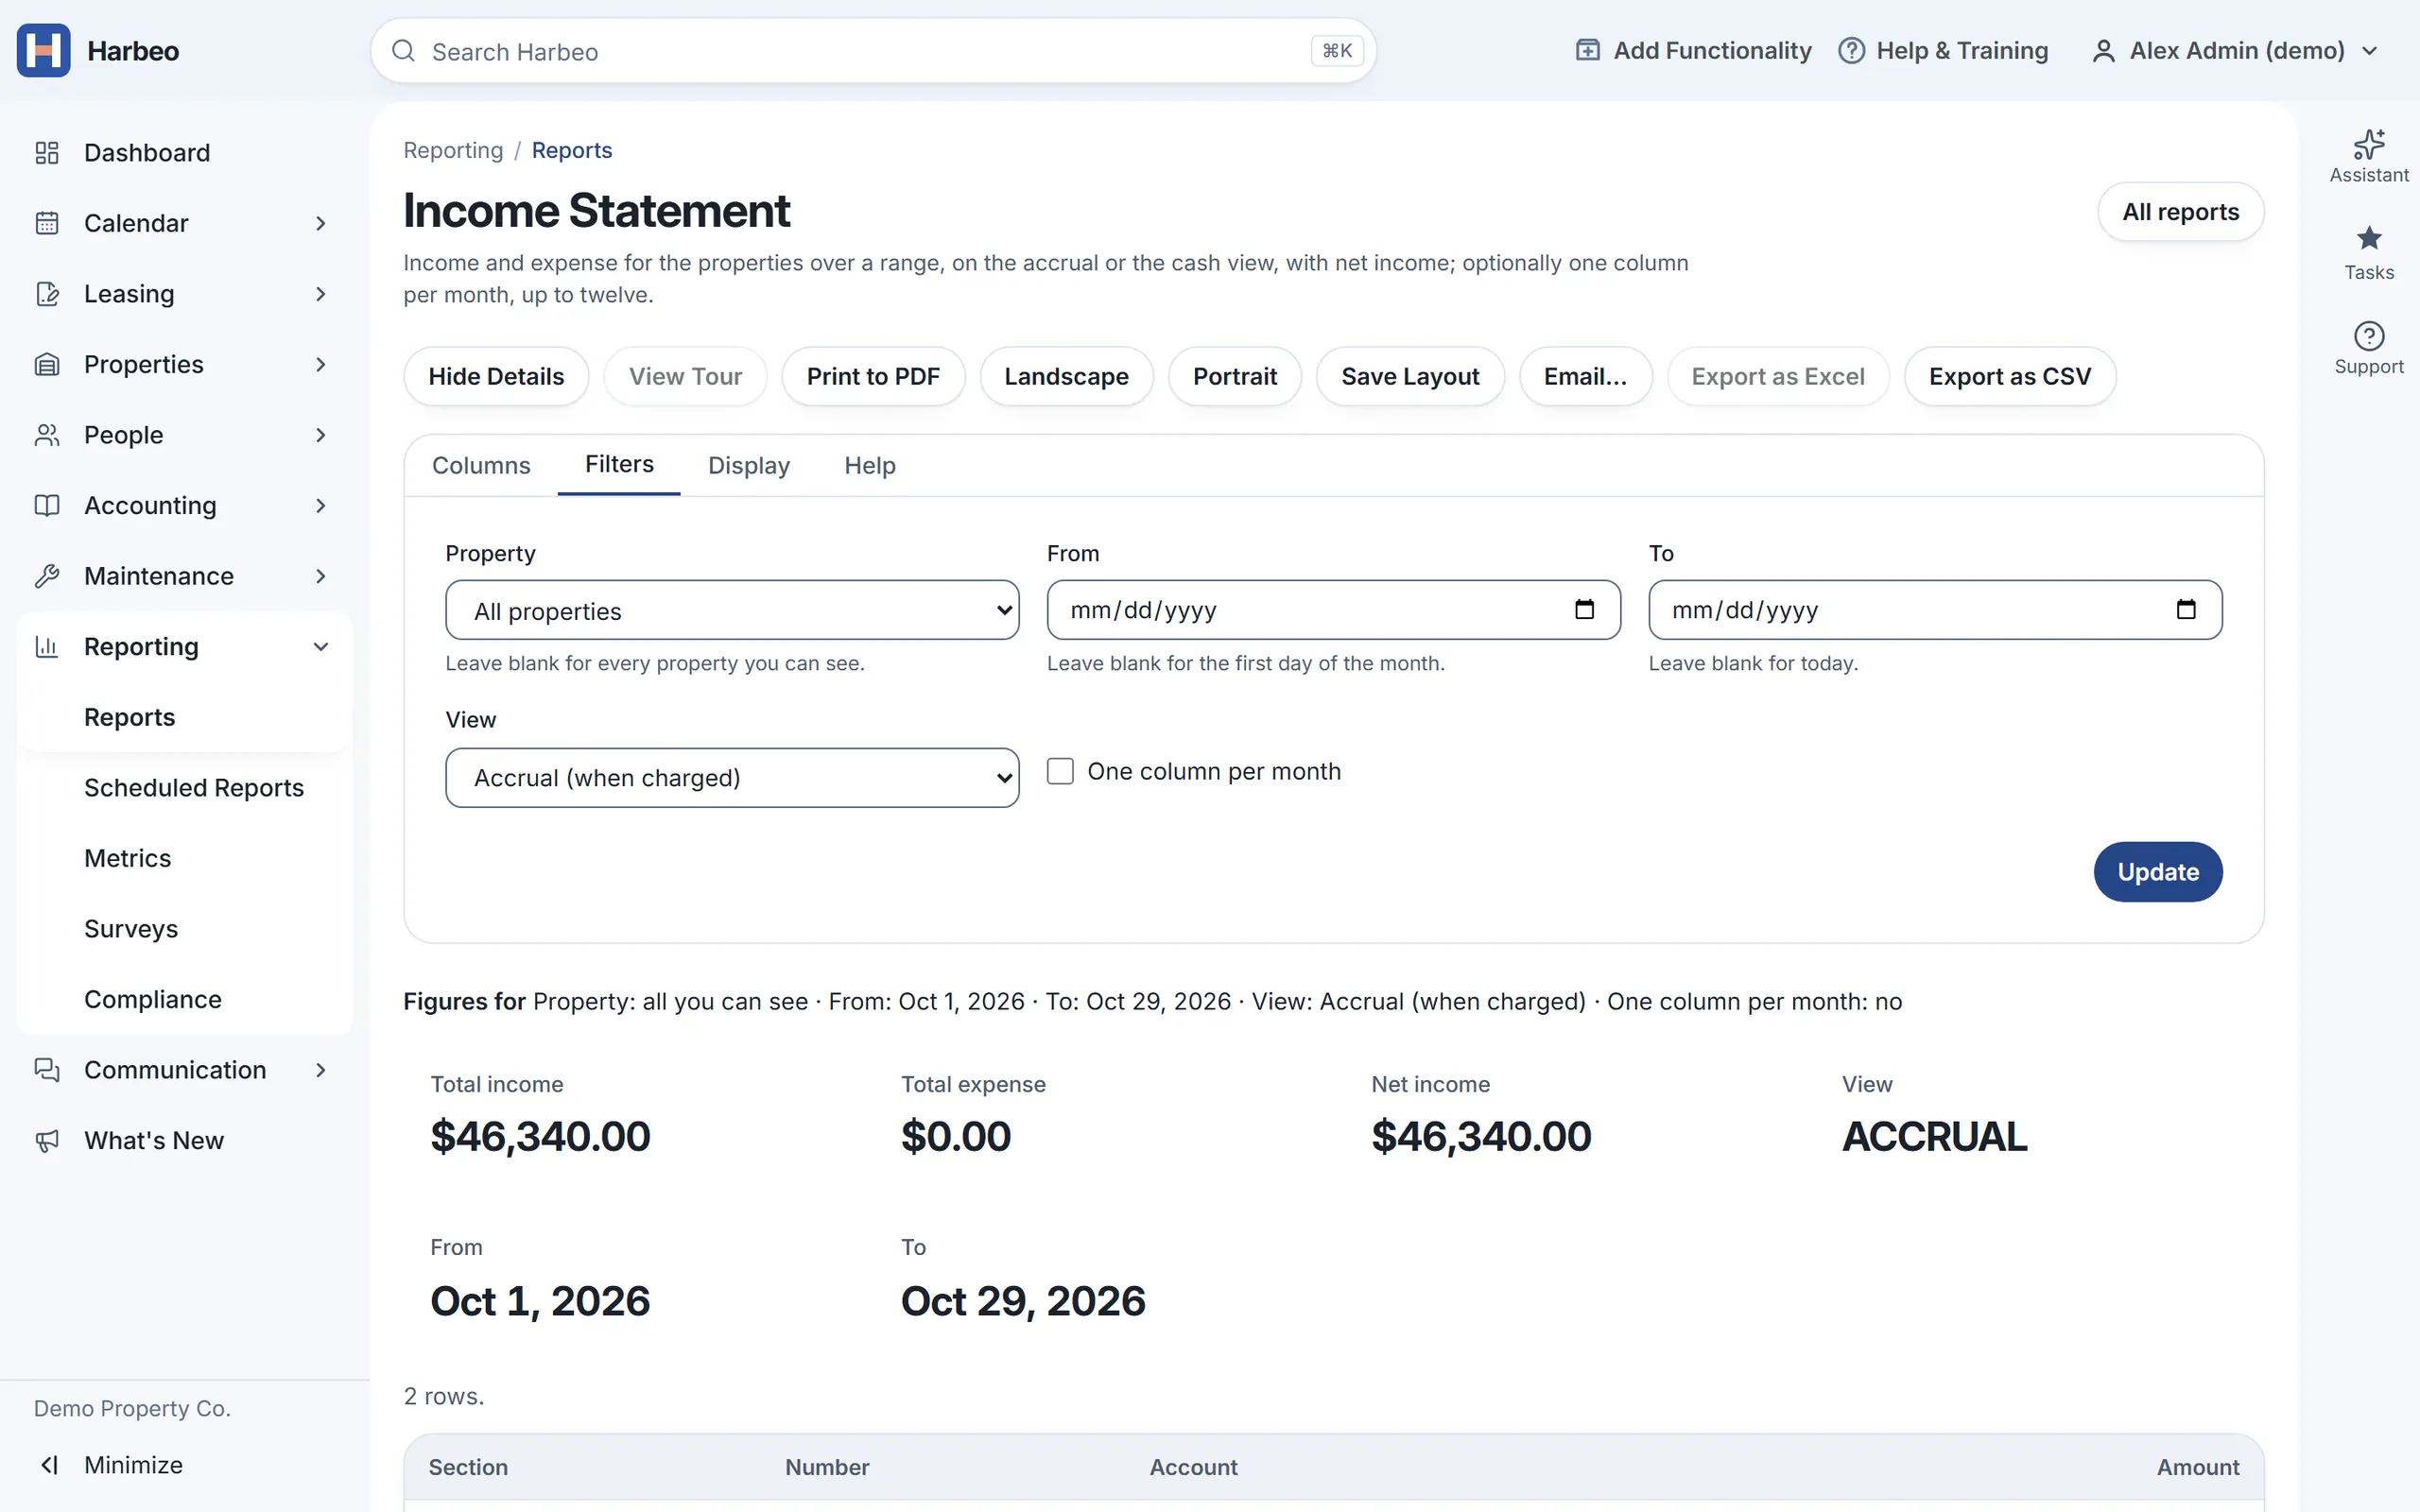Open the Assistant sparkle icon
Screen dimensions: 2420x1512
tap(2369, 144)
